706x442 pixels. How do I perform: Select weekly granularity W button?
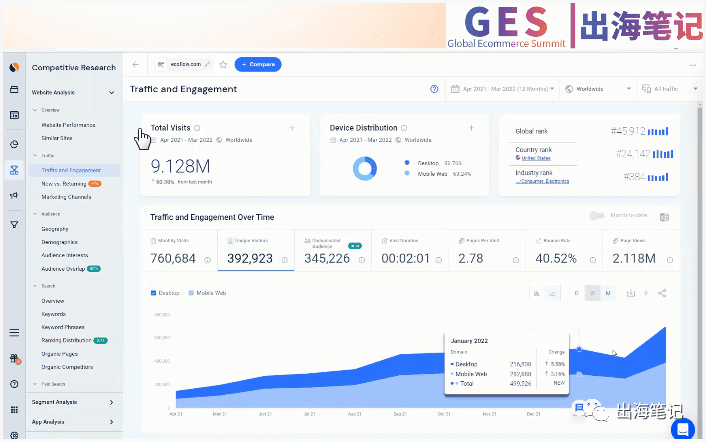pyautogui.click(x=592, y=293)
